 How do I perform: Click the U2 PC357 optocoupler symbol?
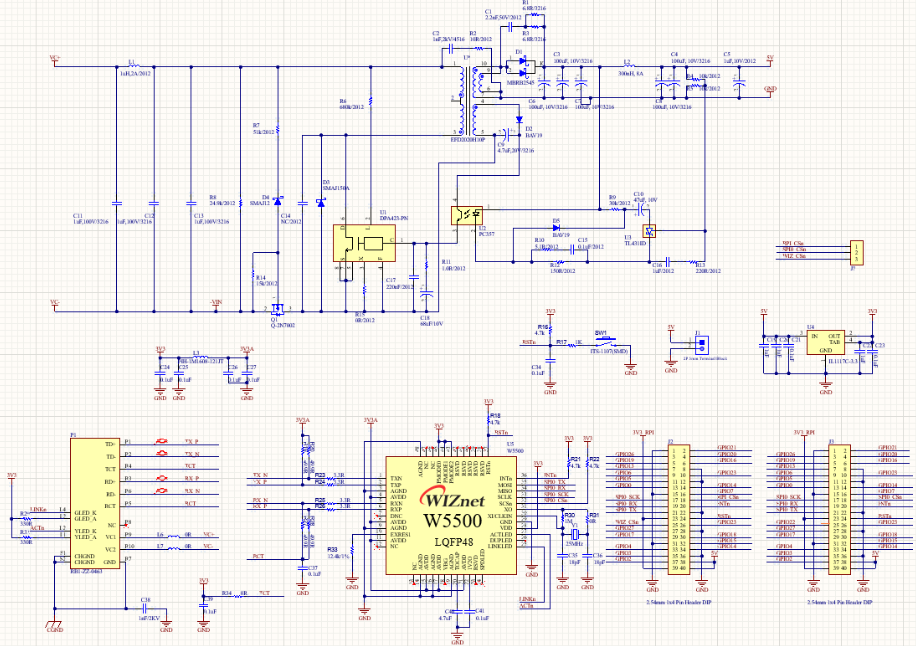coord(466,214)
